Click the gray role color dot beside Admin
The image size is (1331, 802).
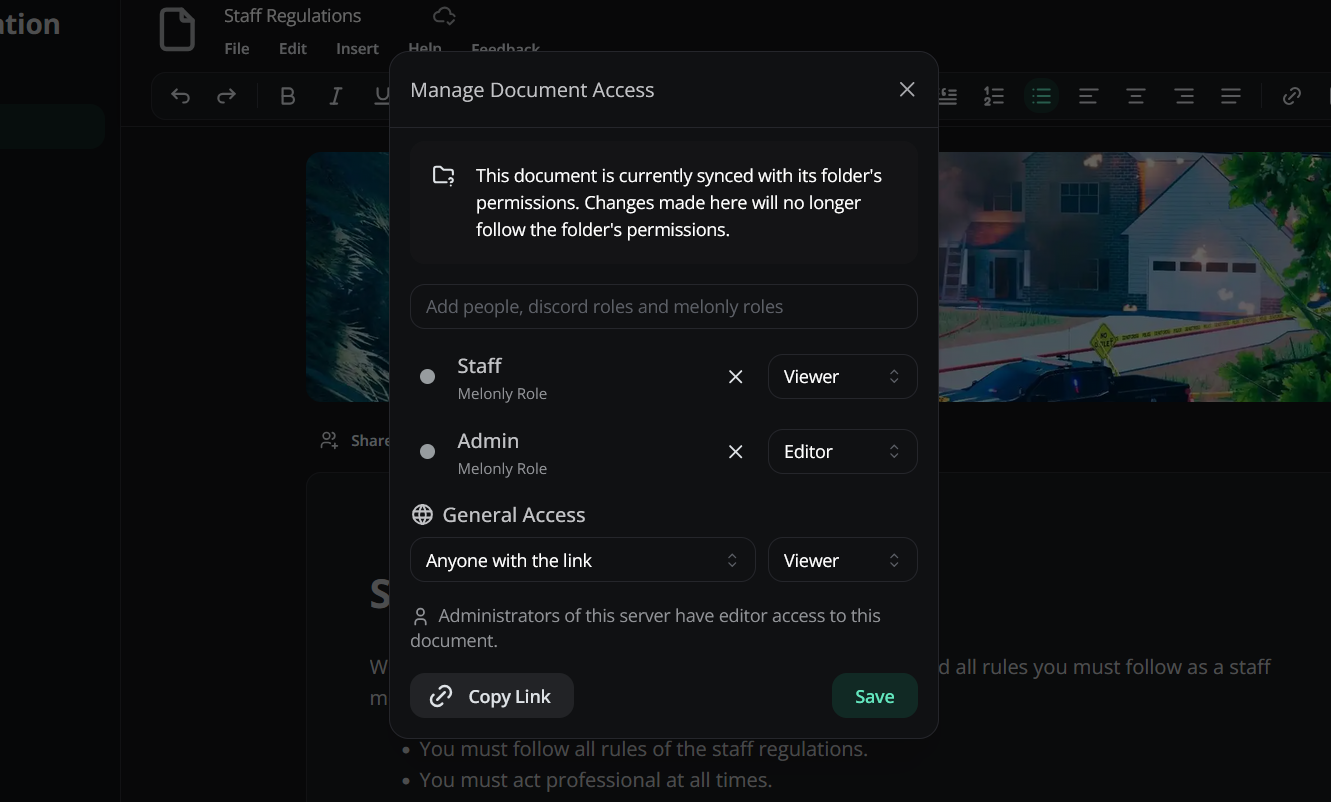tap(427, 452)
